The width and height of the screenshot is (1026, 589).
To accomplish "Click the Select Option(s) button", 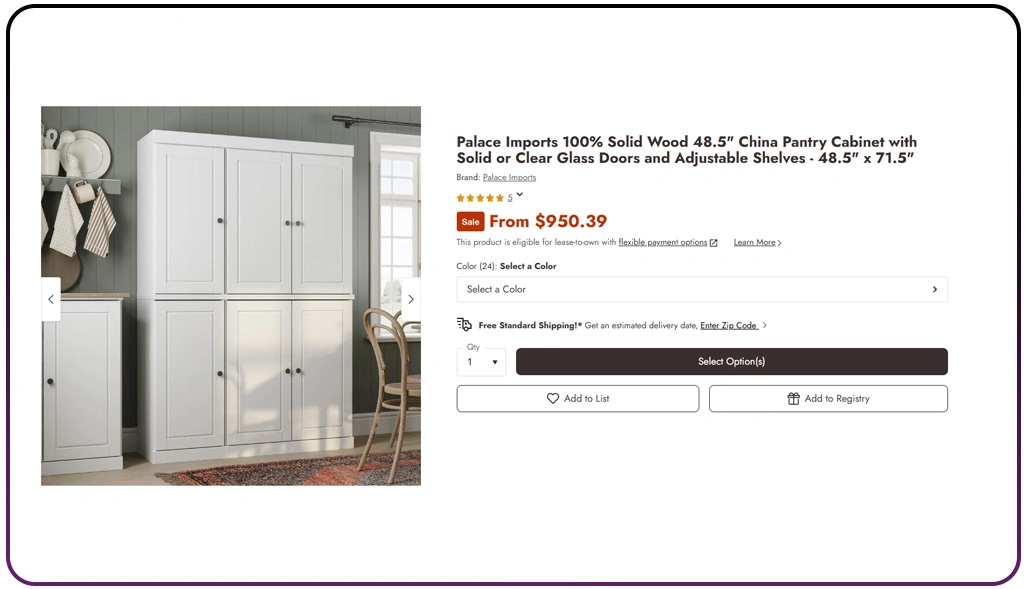I will tap(732, 361).
